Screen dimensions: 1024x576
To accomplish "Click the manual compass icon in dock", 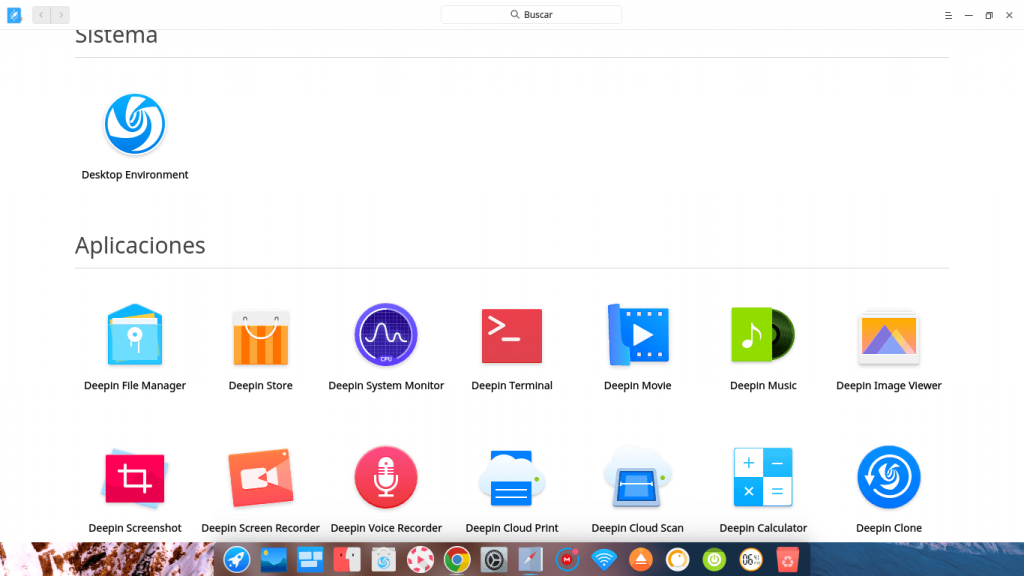I will coord(530,560).
